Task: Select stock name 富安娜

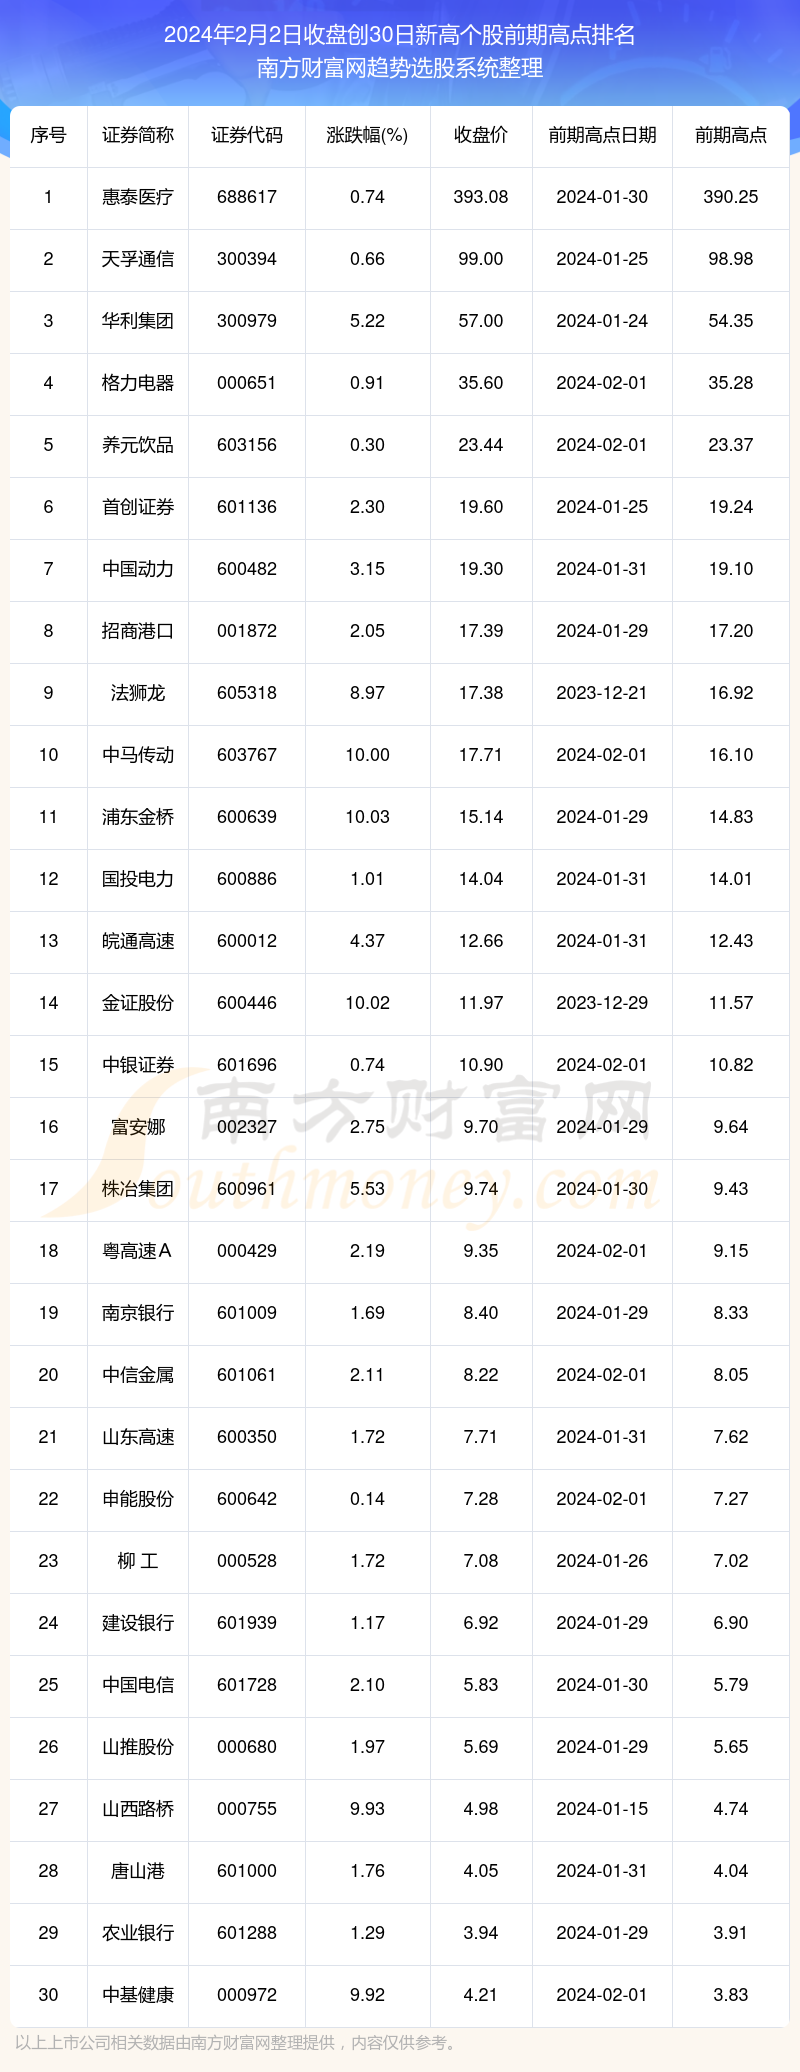Action: click(138, 1127)
